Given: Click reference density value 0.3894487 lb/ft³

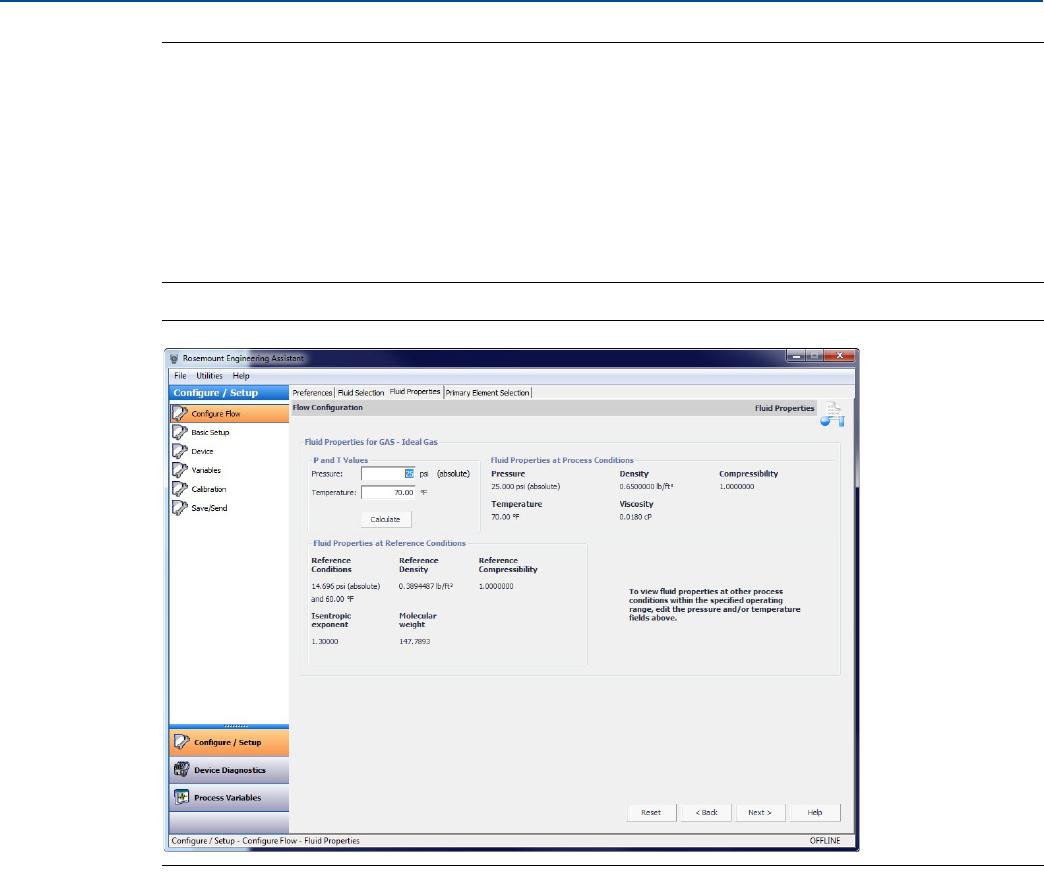Looking at the screenshot, I should [x=426, y=587].
